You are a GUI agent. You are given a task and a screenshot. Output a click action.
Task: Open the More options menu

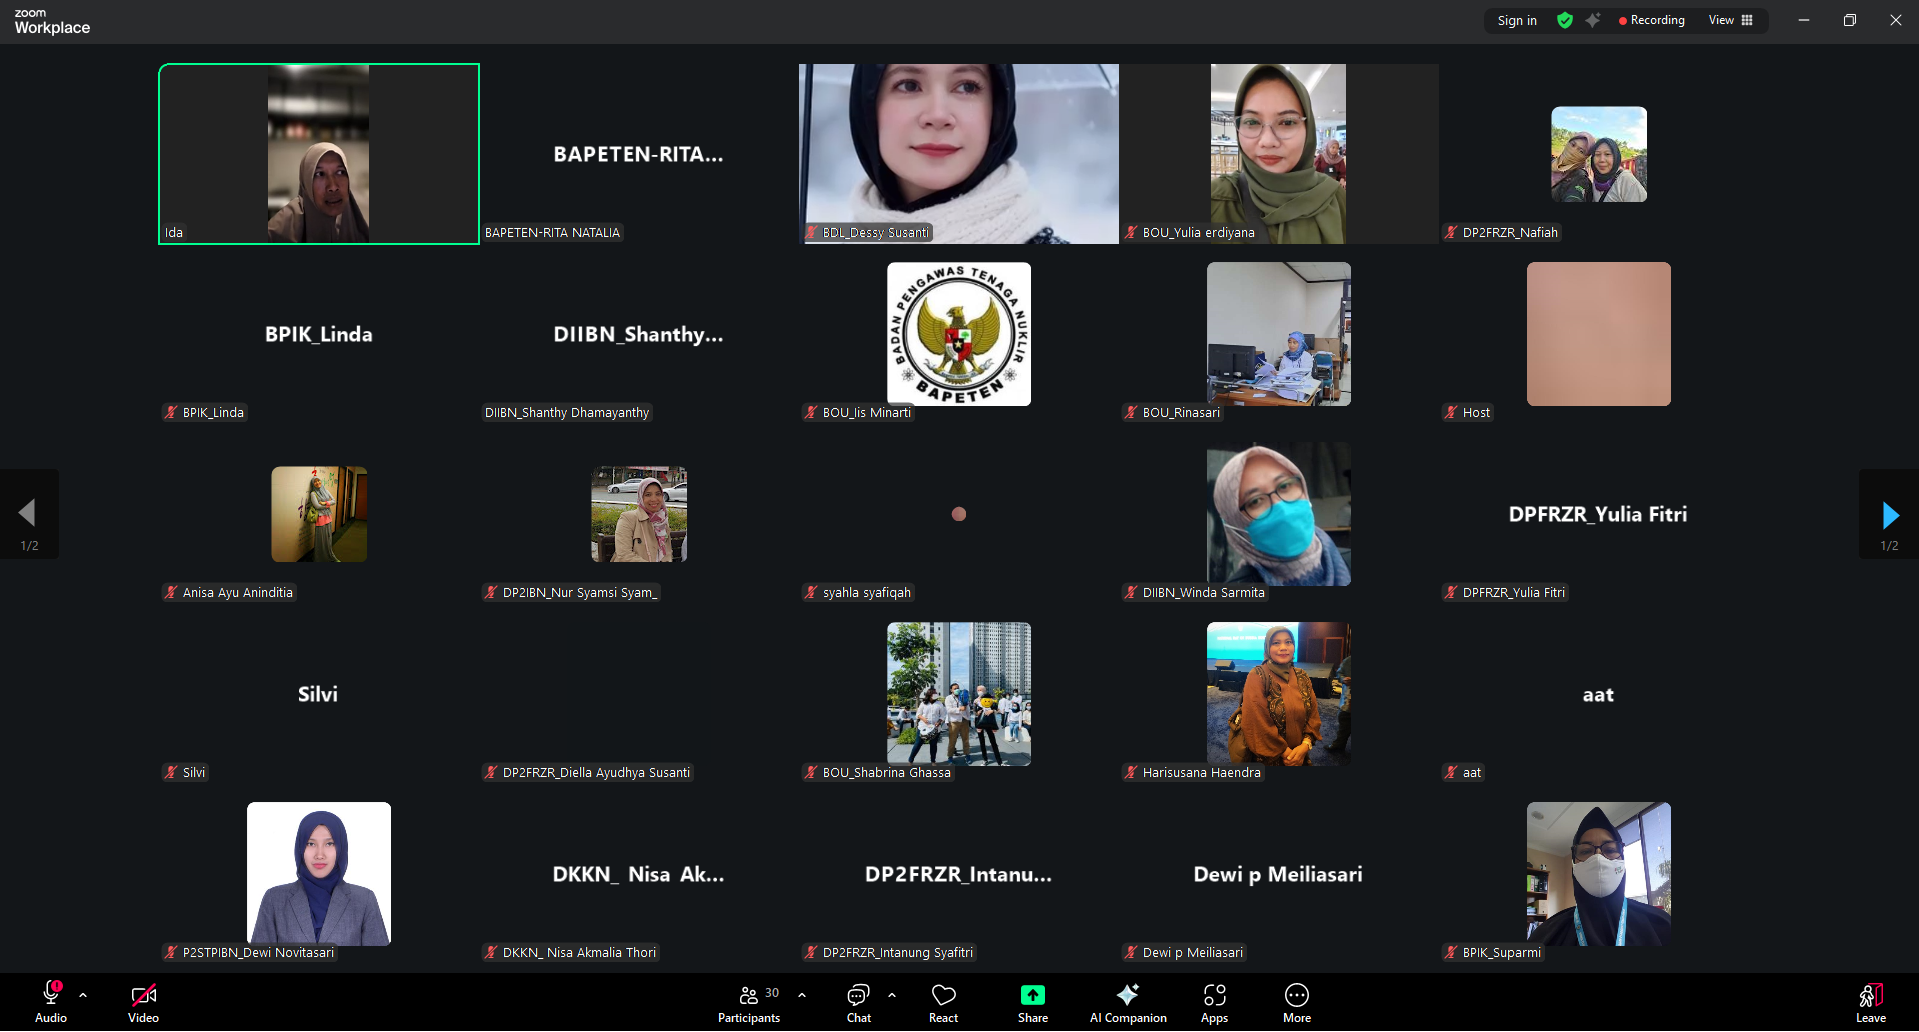coord(1296,1001)
